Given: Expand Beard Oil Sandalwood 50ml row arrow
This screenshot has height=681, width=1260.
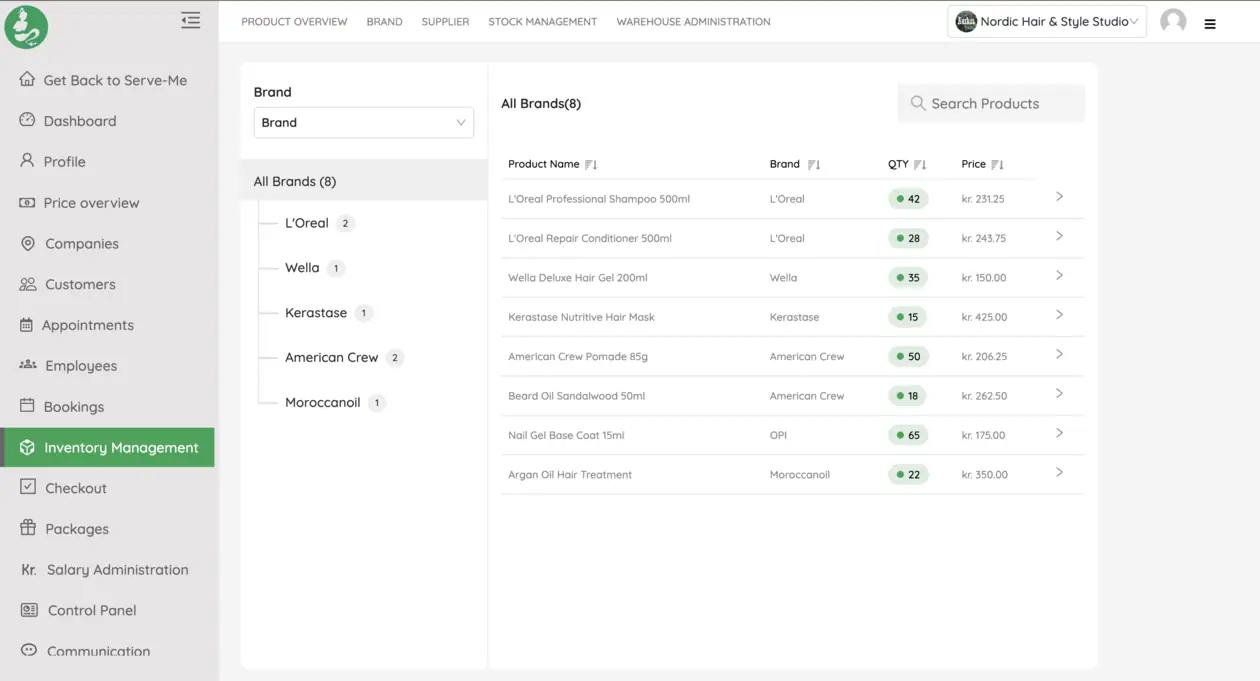Looking at the screenshot, I should click(x=1059, y=394).
